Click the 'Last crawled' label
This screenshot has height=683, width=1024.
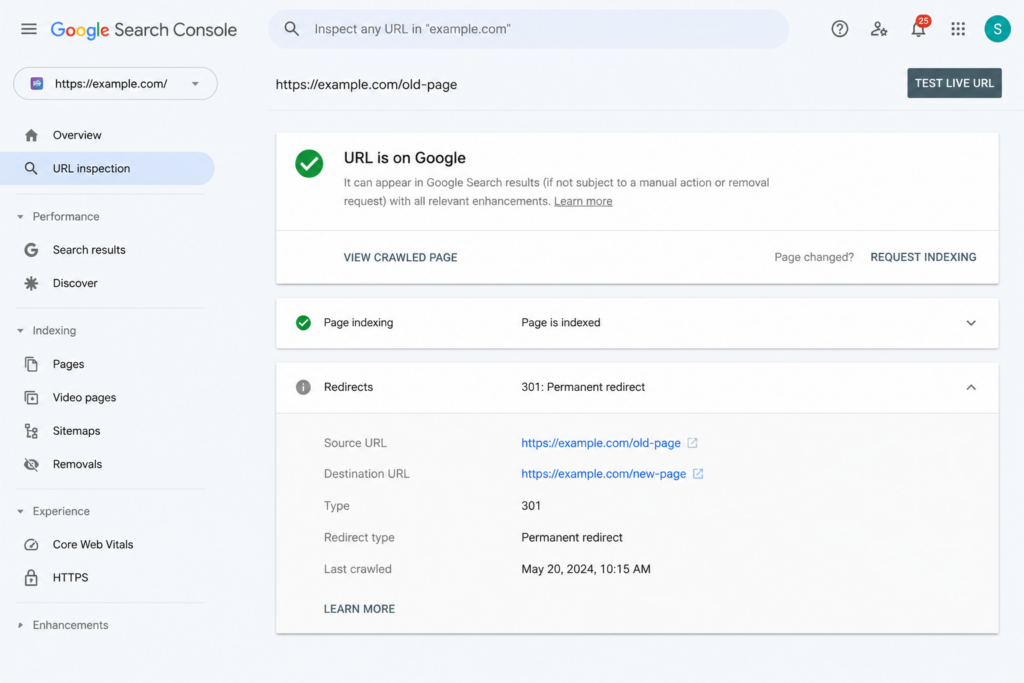pyautogui.click(x=358, y=569)
